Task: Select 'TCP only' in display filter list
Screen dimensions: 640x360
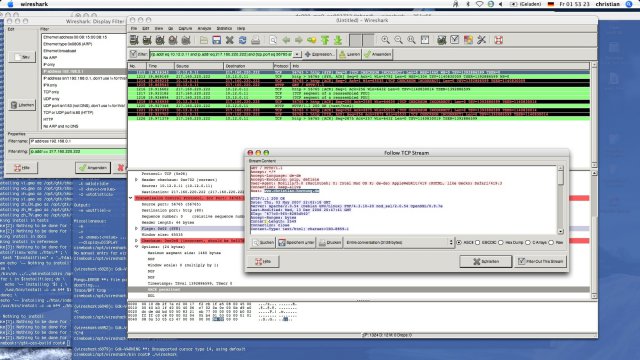Action: click(x=51, y=92)
